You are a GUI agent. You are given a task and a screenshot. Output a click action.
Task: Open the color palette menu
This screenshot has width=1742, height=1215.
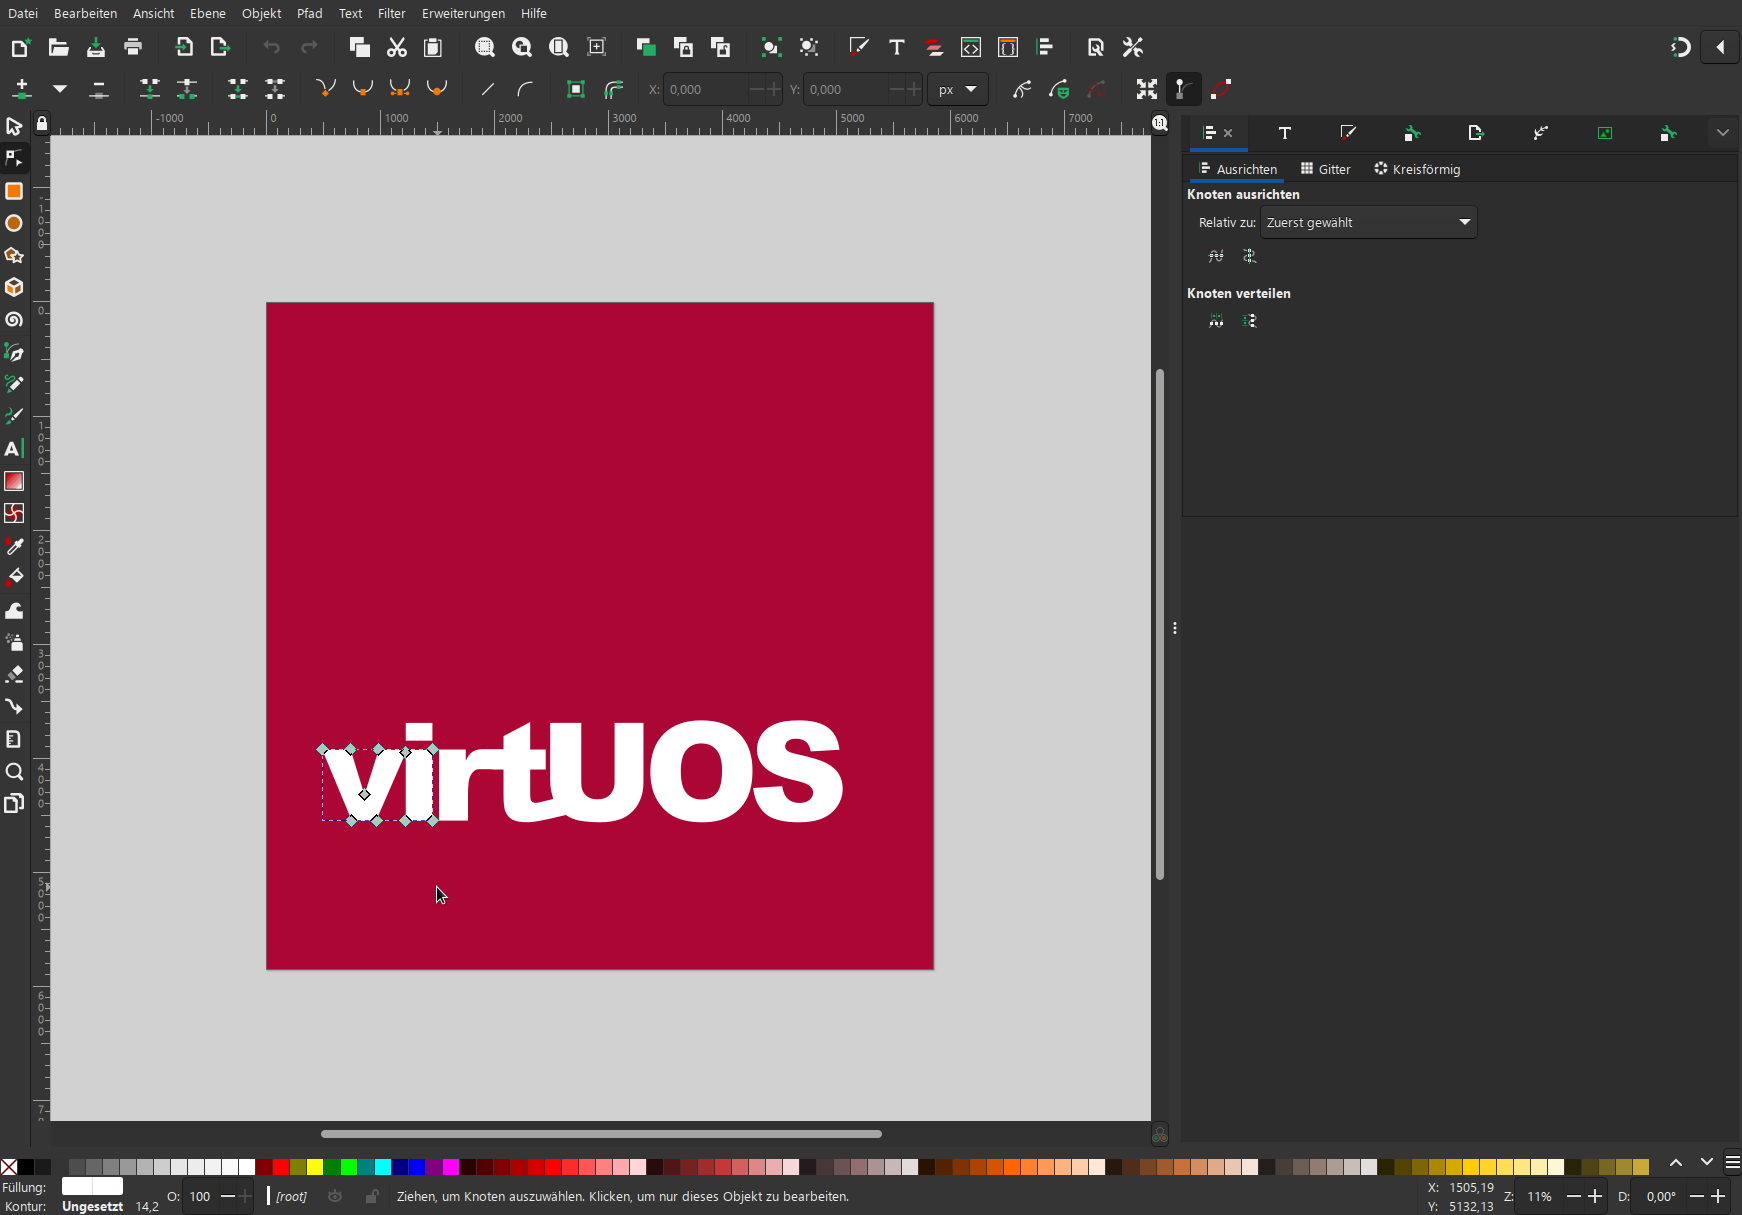click(1733, 1162)
